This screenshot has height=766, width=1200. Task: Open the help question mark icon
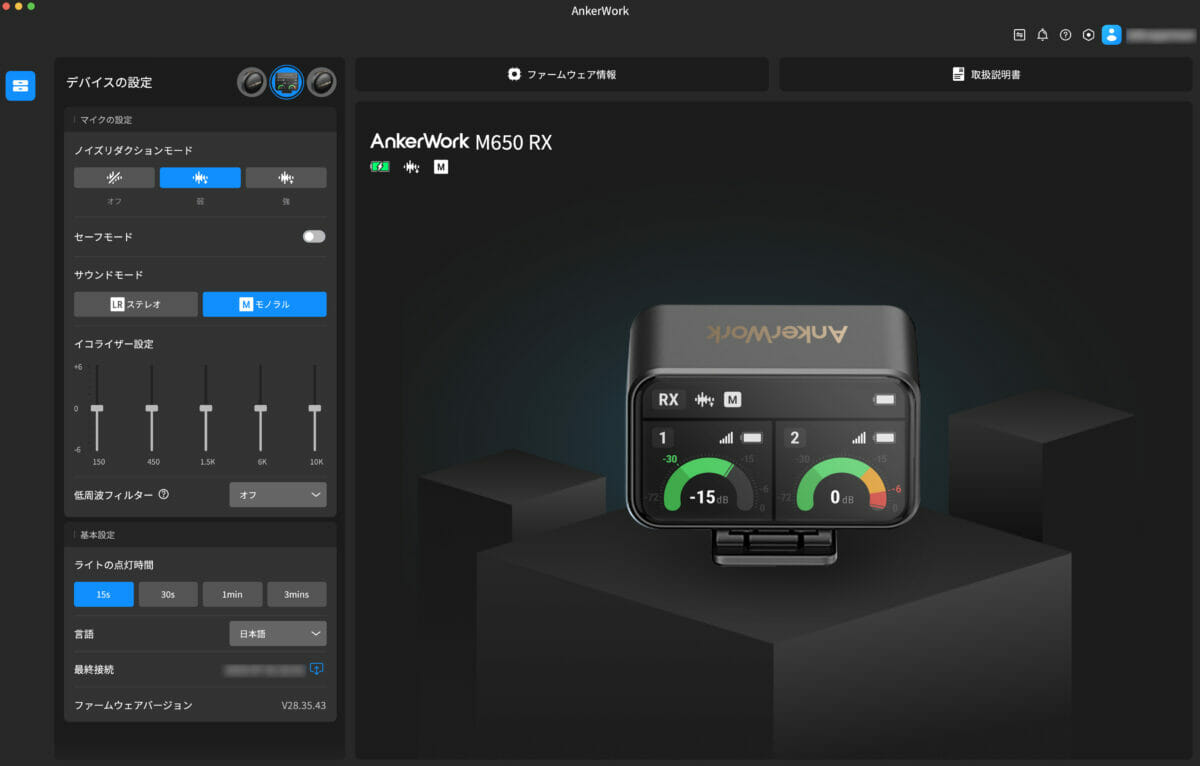(x=1065, y=35)
